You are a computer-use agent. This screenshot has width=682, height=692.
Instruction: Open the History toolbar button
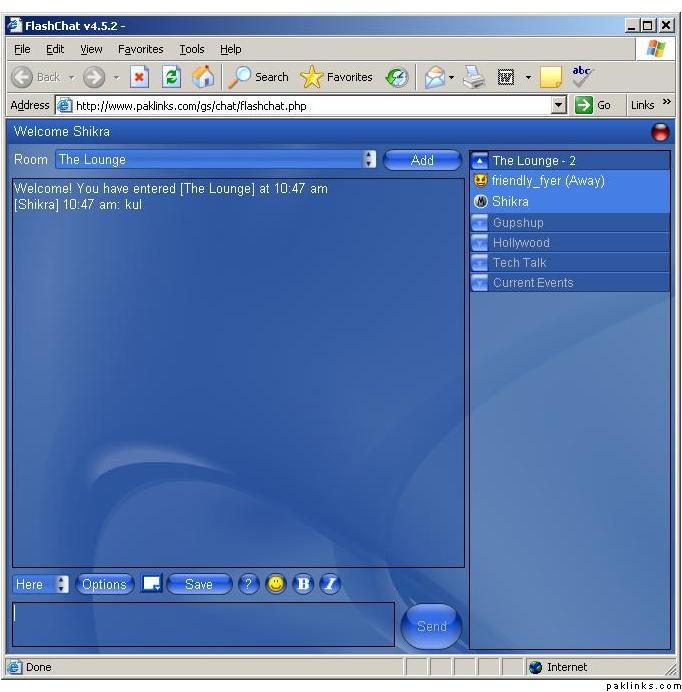pyautogui.click(x=397, y=77)
